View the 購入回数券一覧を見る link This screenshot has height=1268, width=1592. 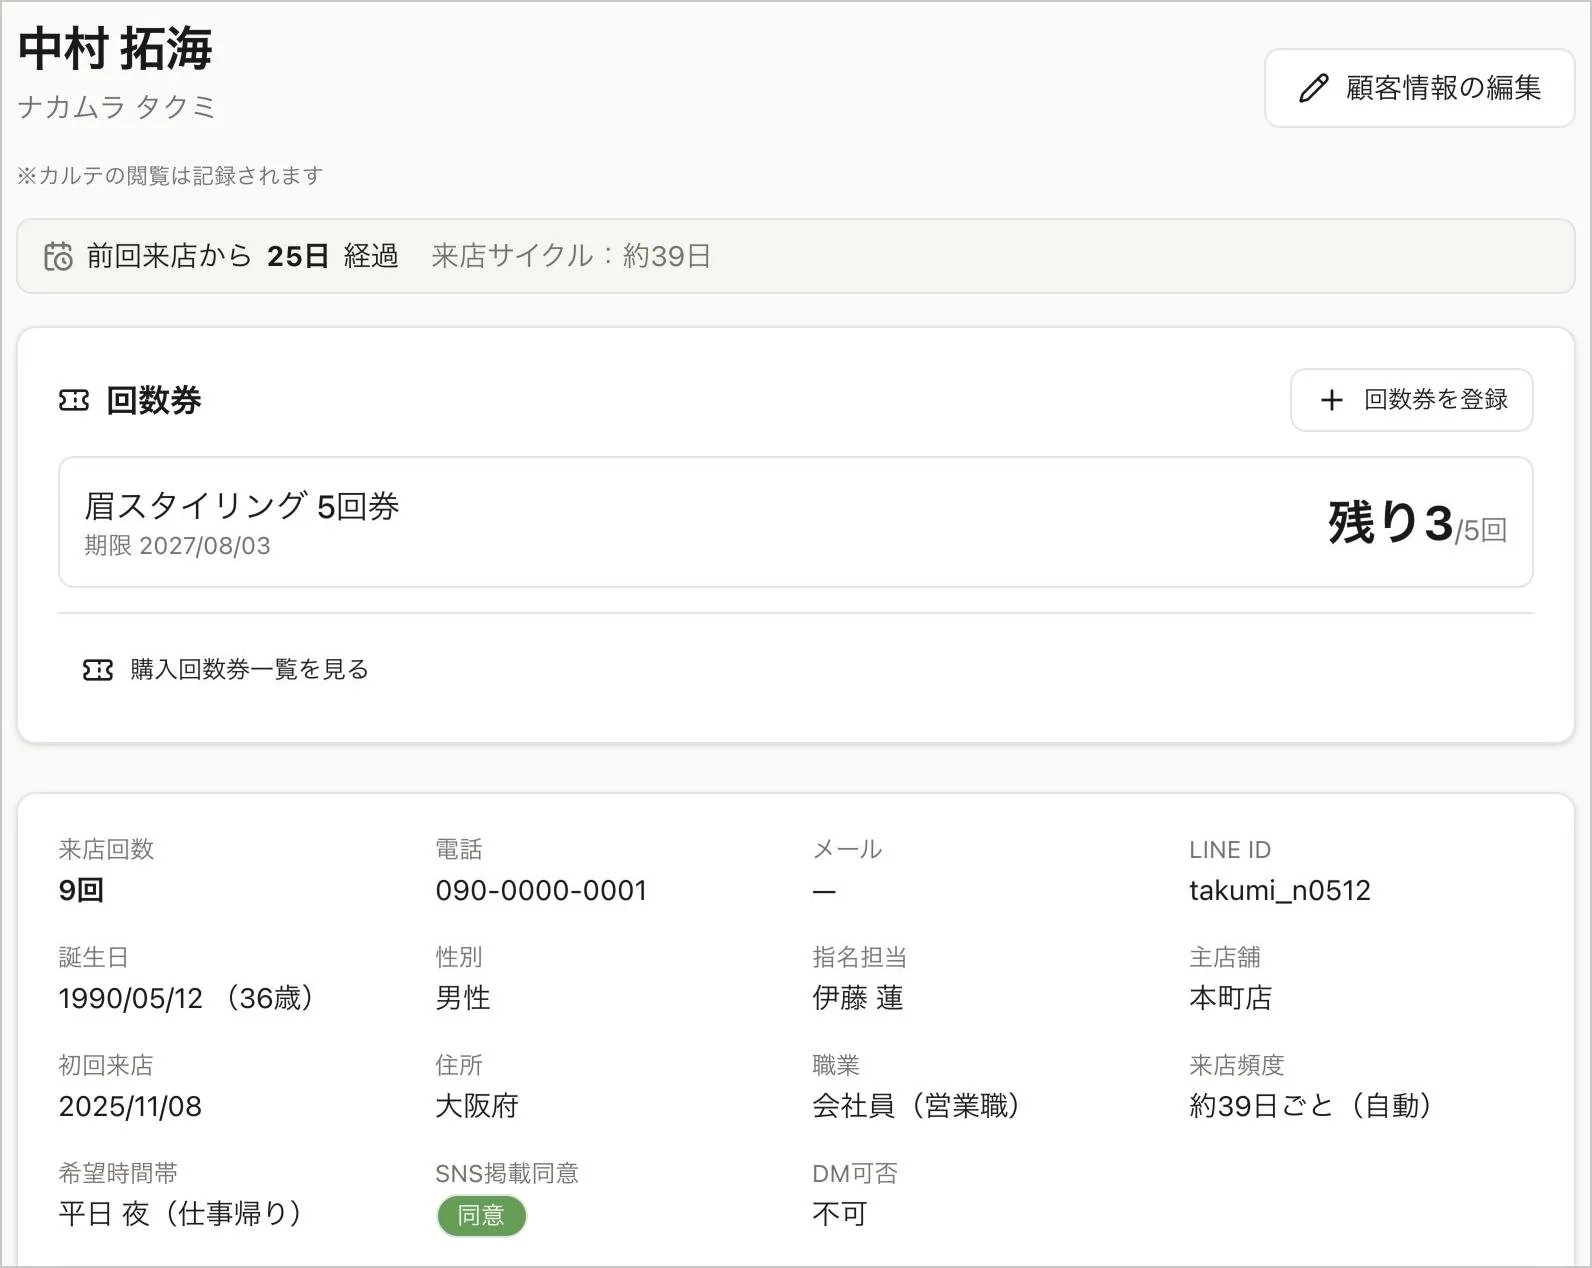226,669
